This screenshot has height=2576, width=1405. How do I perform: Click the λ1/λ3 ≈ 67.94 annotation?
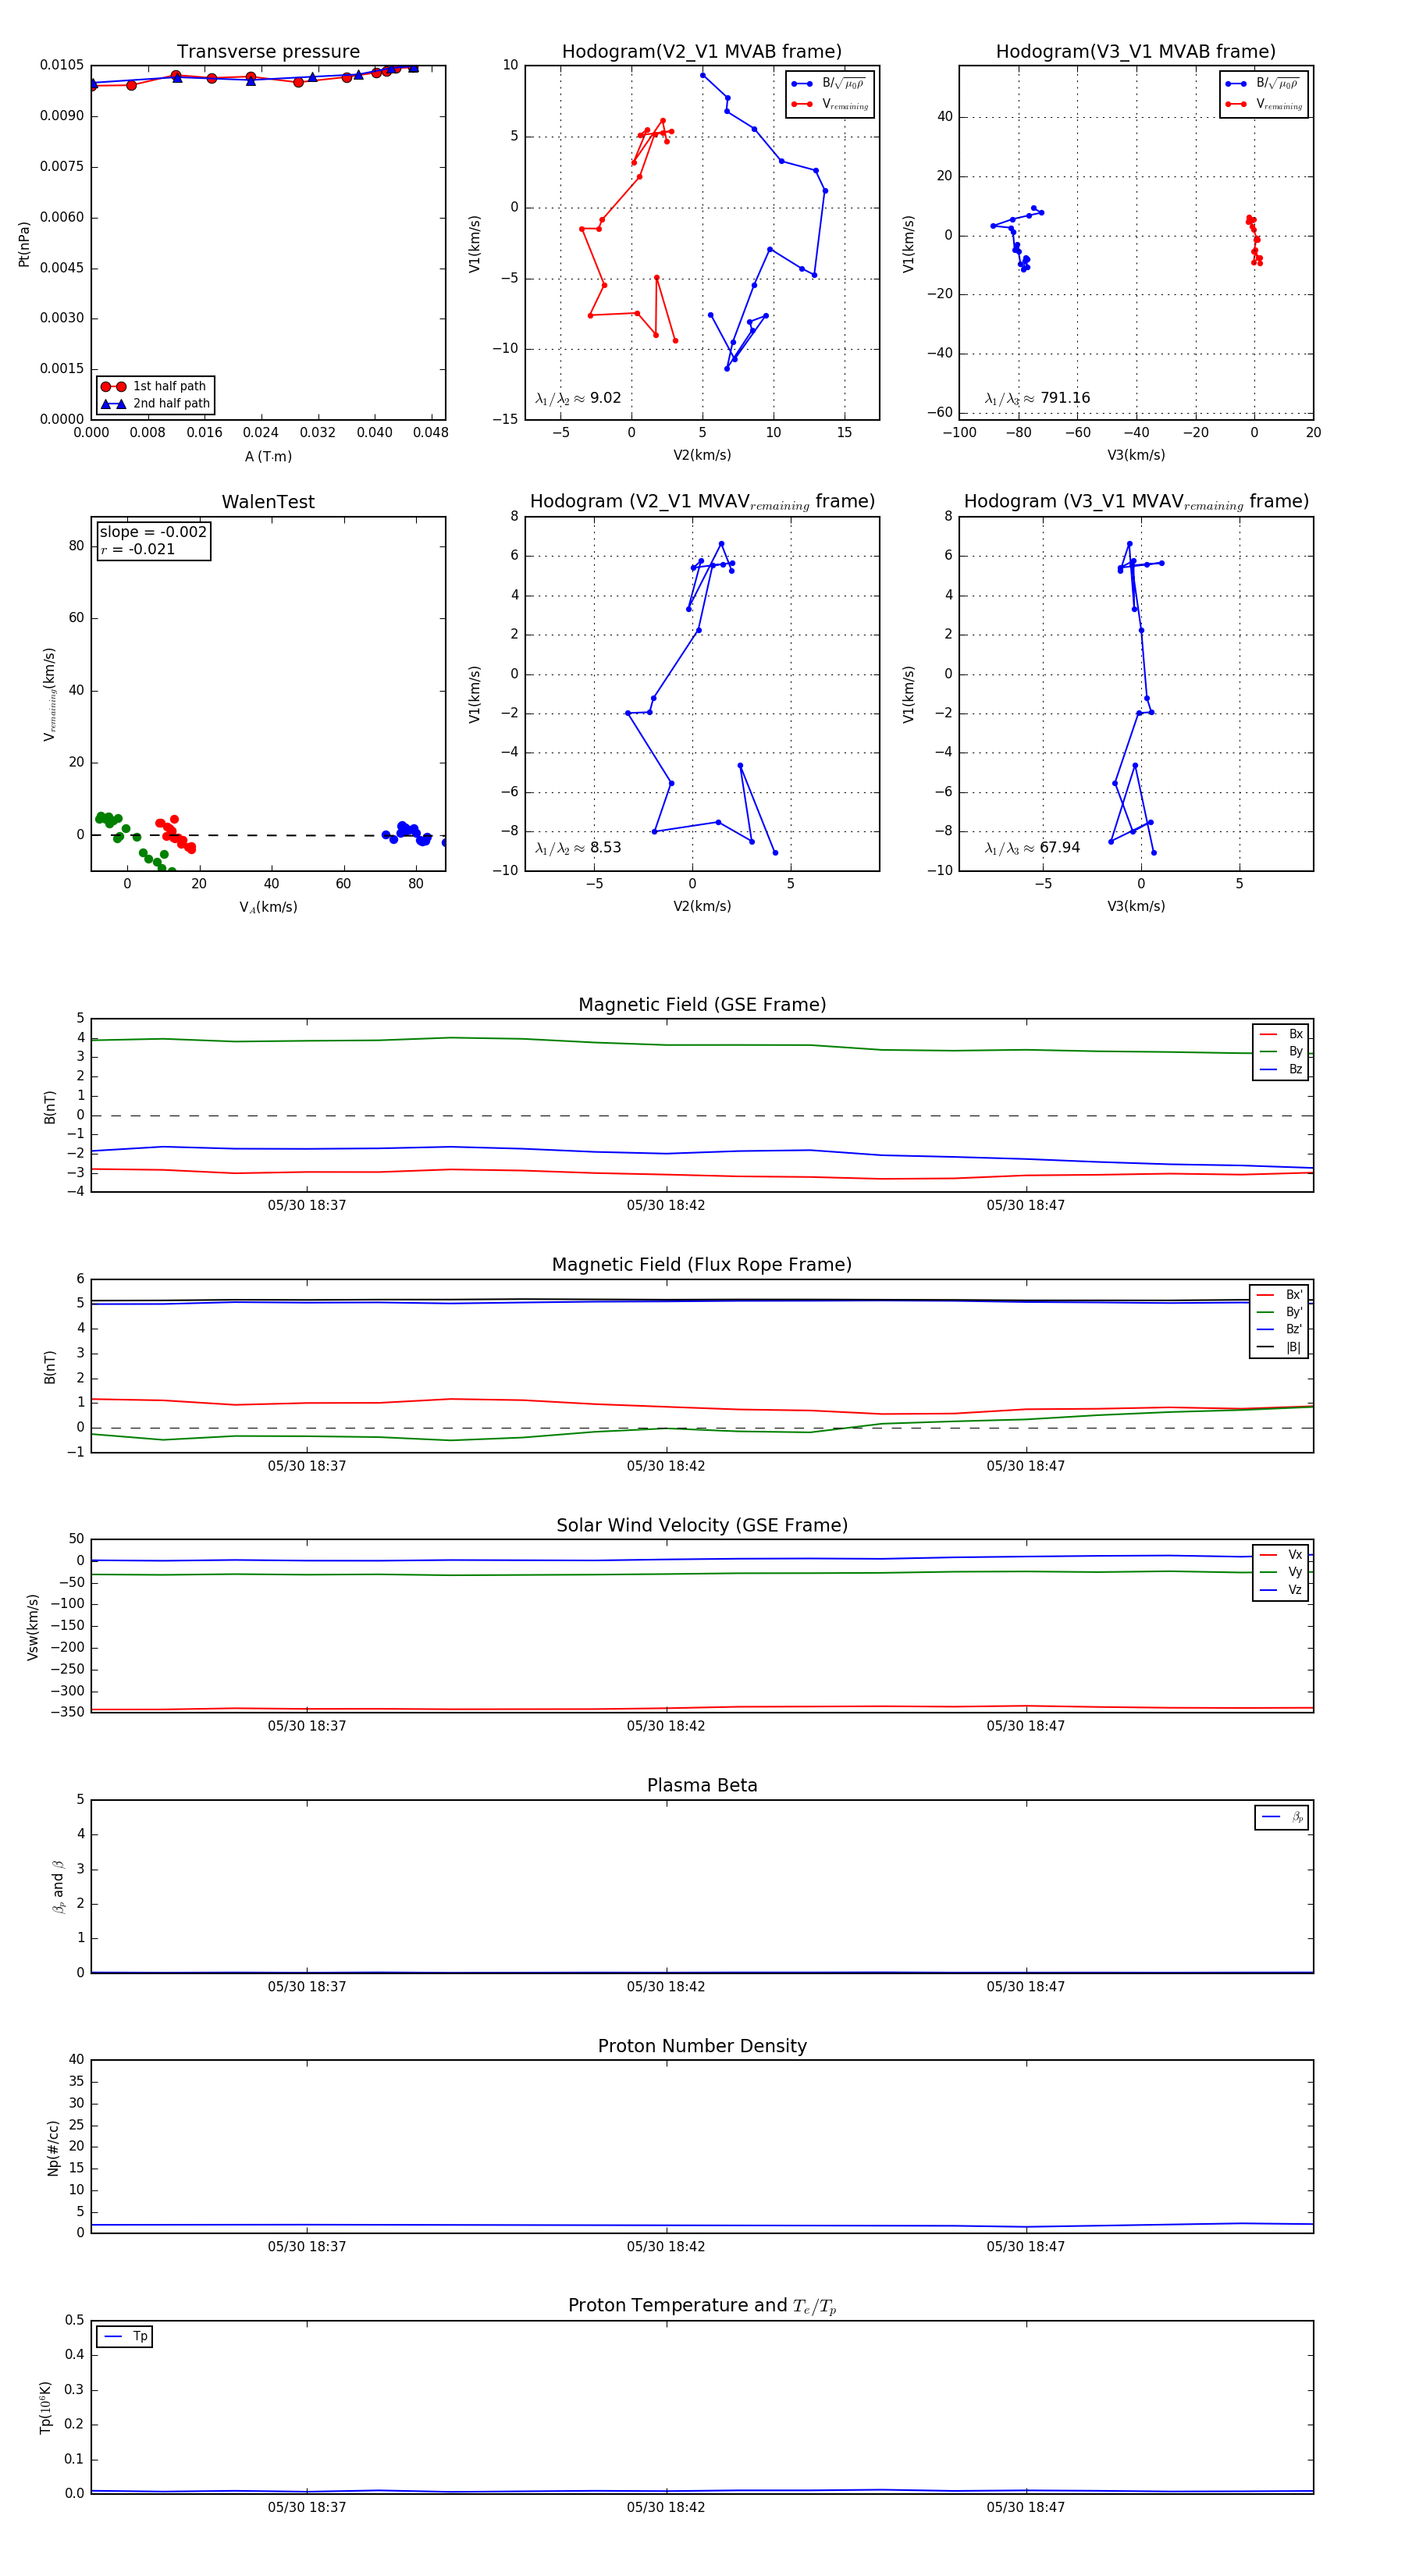[x=1032, y=848]
